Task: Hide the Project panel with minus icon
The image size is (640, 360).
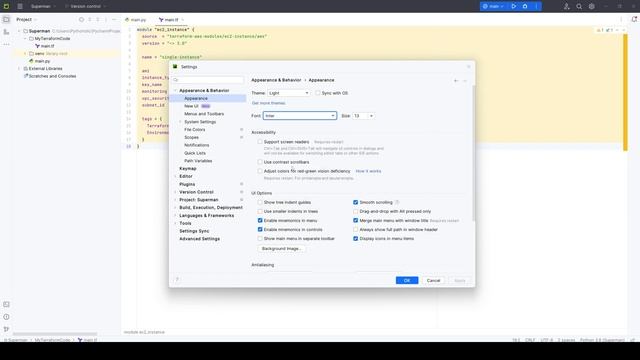Action: click(114, 19)
